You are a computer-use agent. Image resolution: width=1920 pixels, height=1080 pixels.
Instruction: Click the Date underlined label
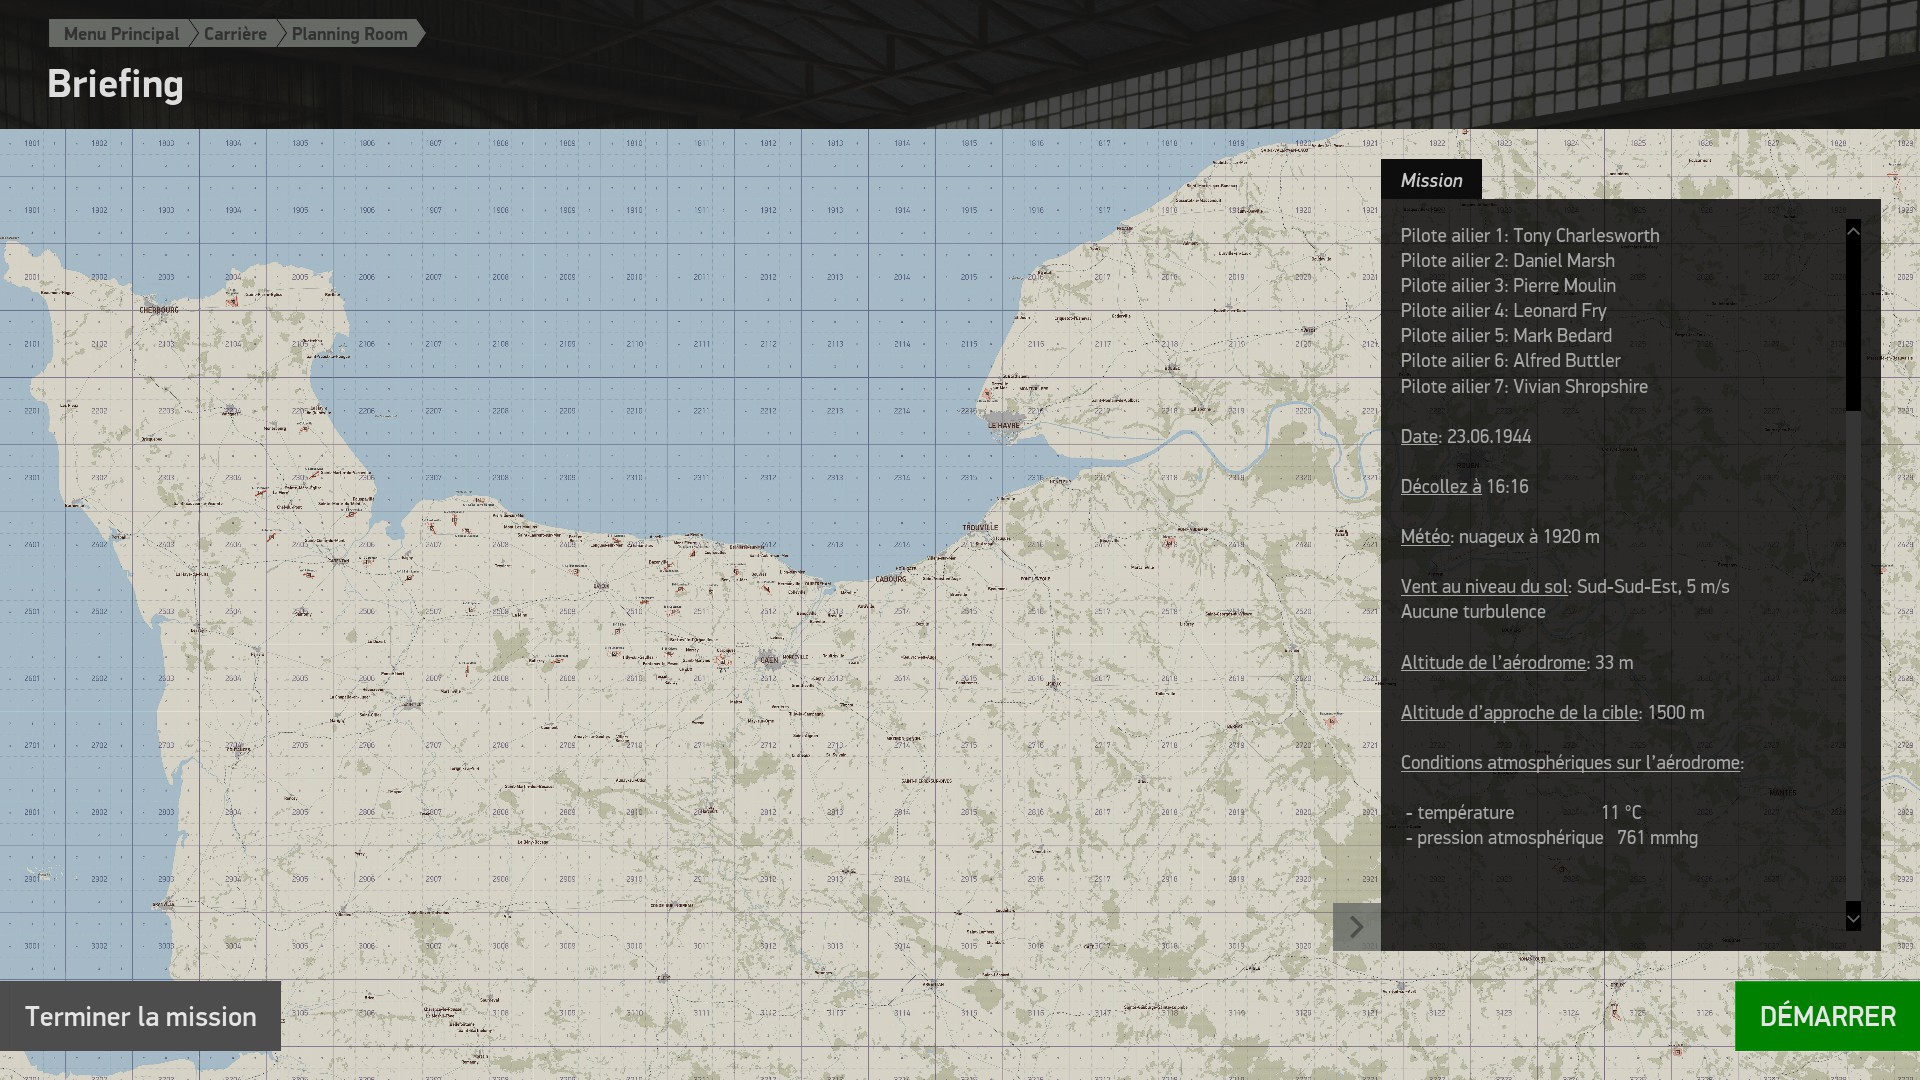pyautogui.click(x=1419, y=436)
